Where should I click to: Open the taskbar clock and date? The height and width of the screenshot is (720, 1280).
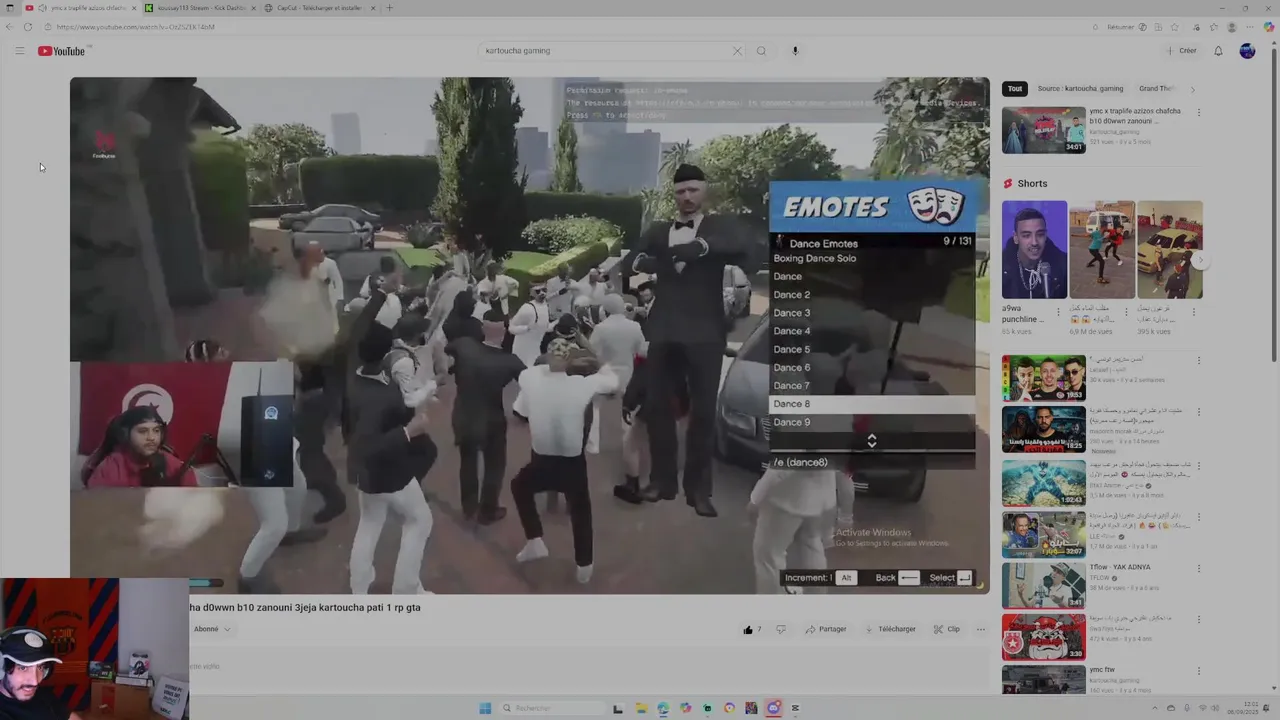1244,708
